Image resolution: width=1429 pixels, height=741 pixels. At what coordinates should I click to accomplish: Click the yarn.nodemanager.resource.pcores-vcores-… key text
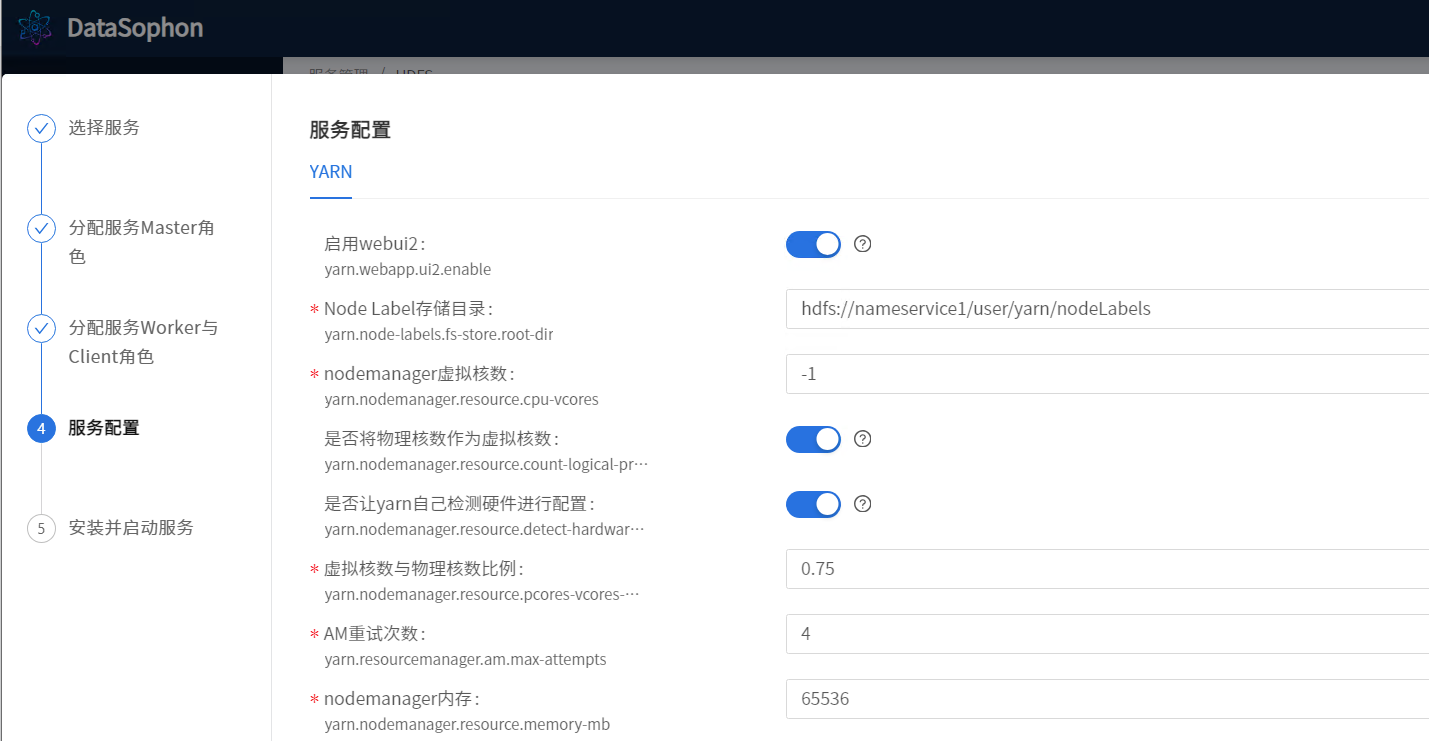coord(482,595)
